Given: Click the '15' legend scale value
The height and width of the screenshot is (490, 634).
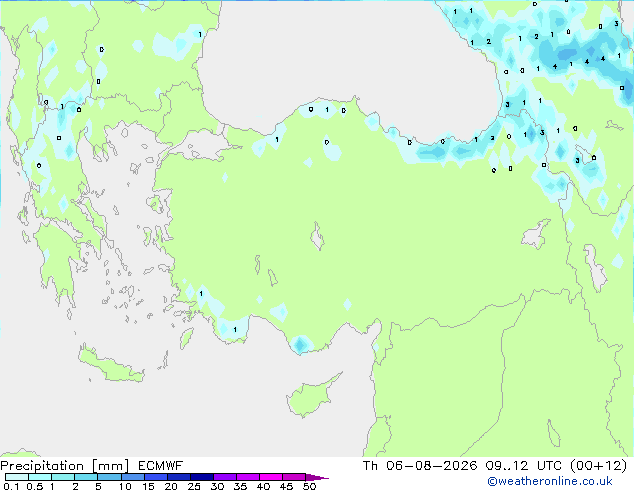Looking at the screenshot, I should (148, 486).
